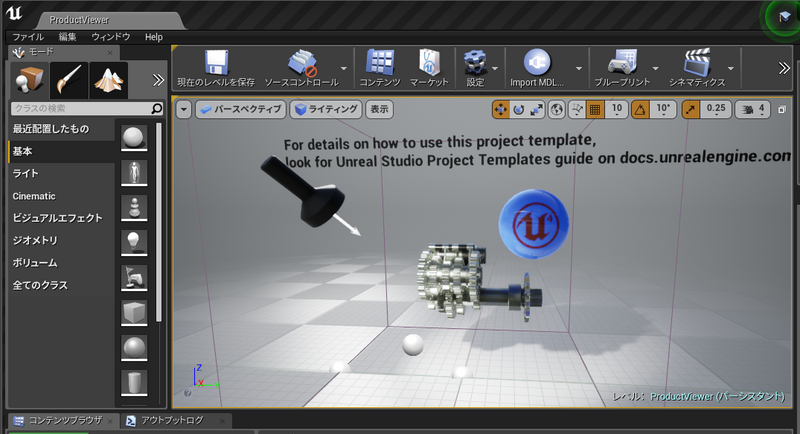
Task: Pick the Empty Character figure thumbnail
Action: (134, 173)
